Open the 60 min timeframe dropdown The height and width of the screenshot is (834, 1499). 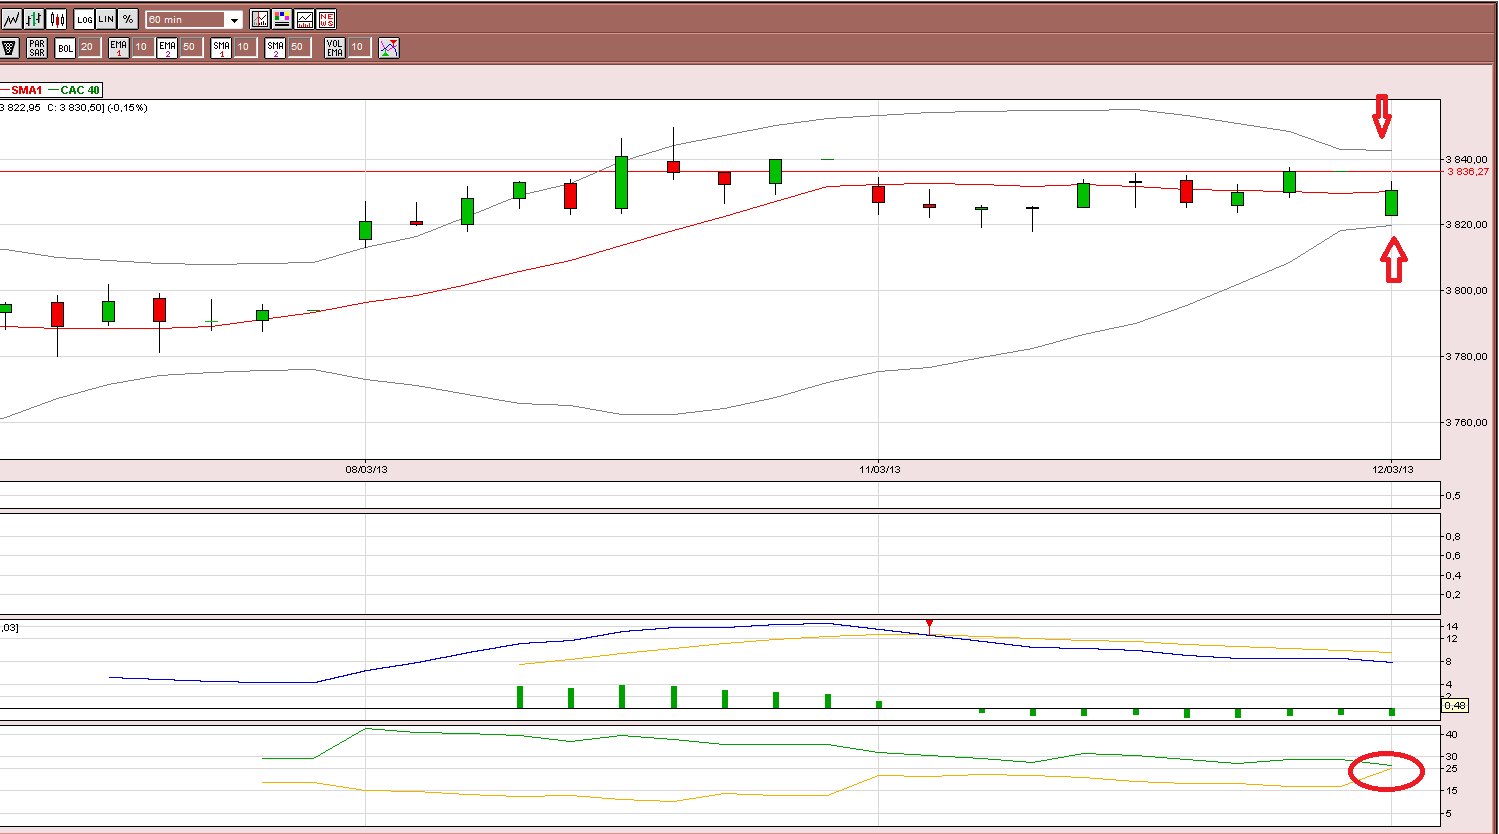click(194, 19)
